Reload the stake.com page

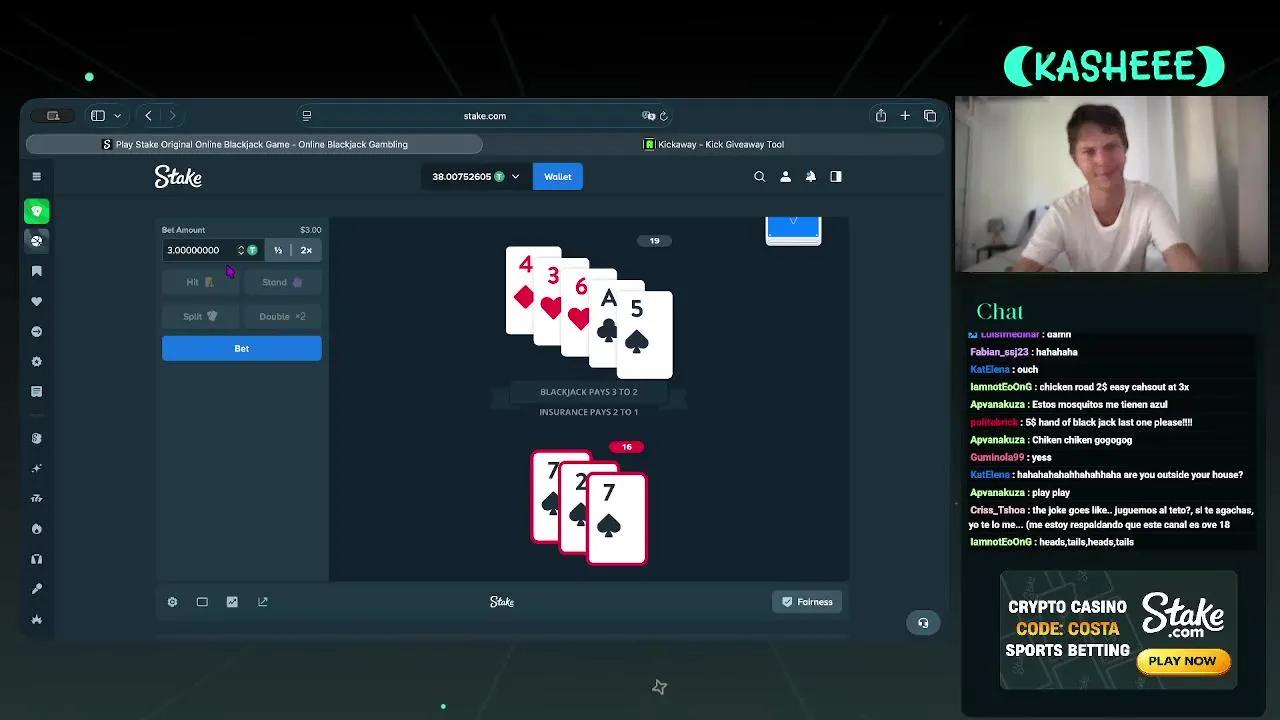[x=664, y=116]
